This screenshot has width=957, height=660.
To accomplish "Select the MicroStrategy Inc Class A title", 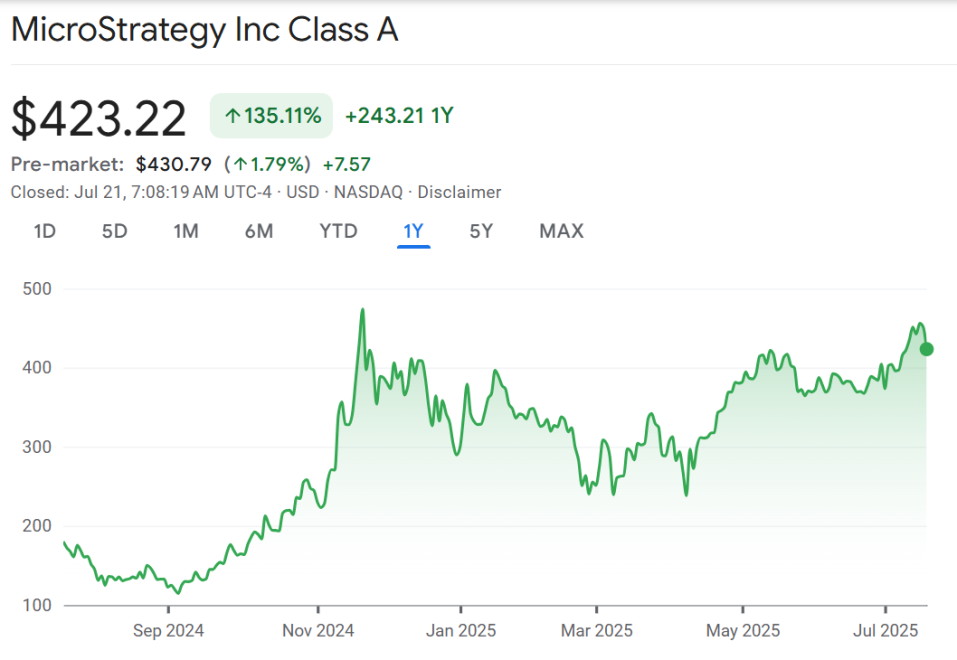I will (204, 30).
